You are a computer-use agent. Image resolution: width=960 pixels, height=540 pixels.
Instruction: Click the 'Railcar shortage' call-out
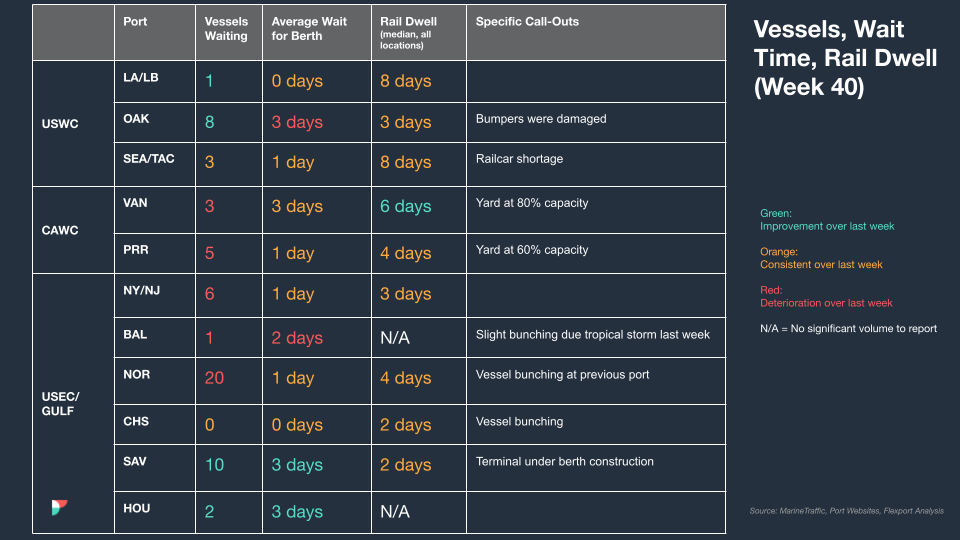tap(519, 159)
